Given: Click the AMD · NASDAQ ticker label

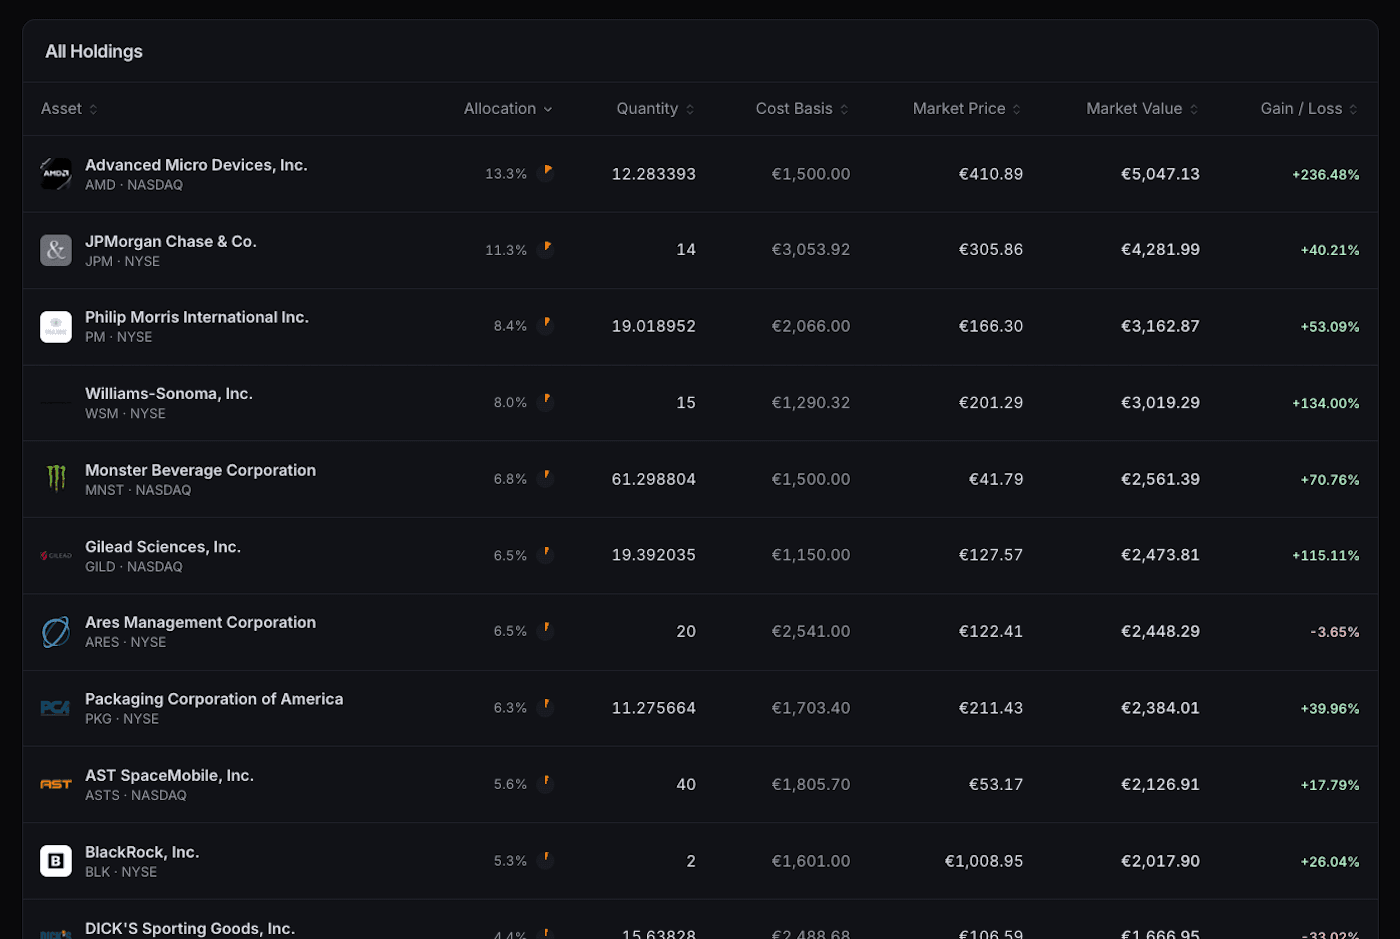Looking at the screenshot, I should 134,185.
